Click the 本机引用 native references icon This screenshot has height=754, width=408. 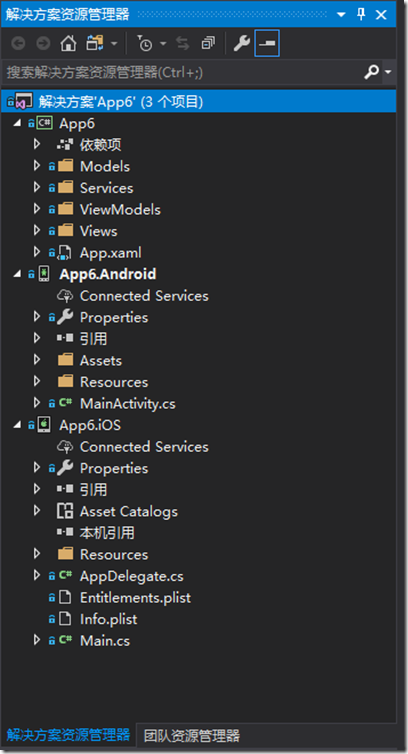65,532
